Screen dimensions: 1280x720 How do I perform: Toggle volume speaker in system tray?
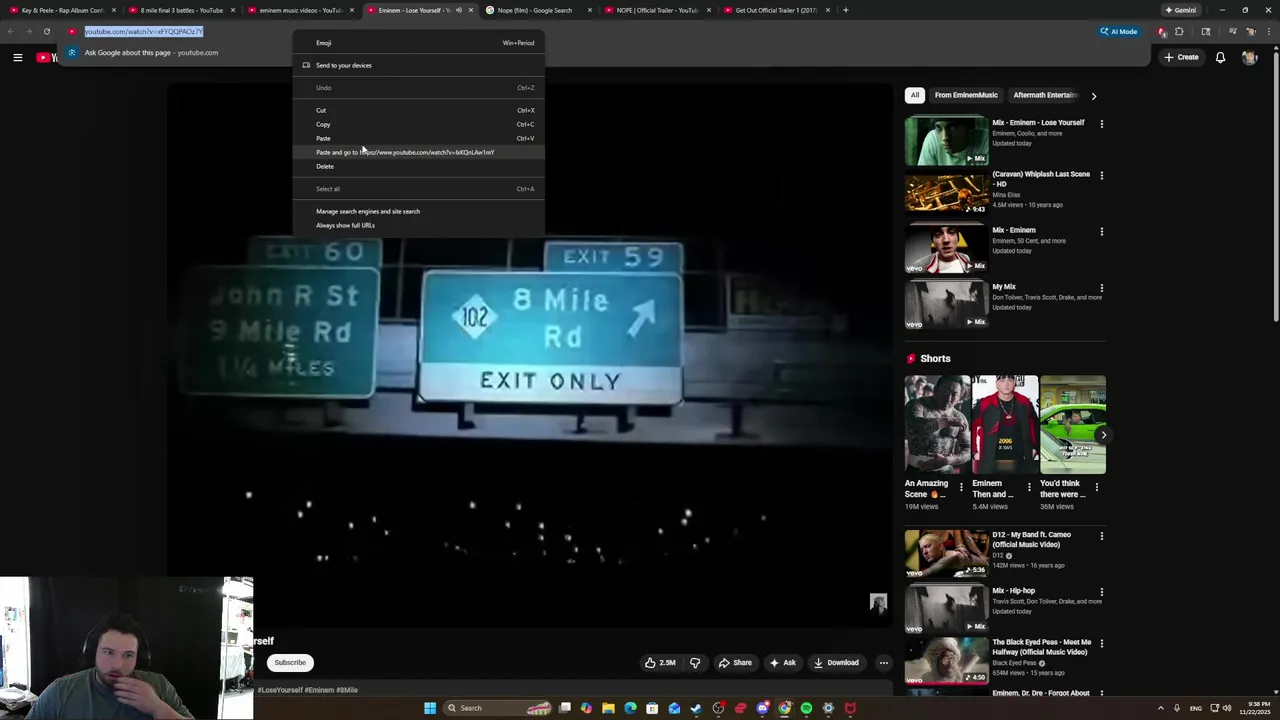tap(1227, 708)
